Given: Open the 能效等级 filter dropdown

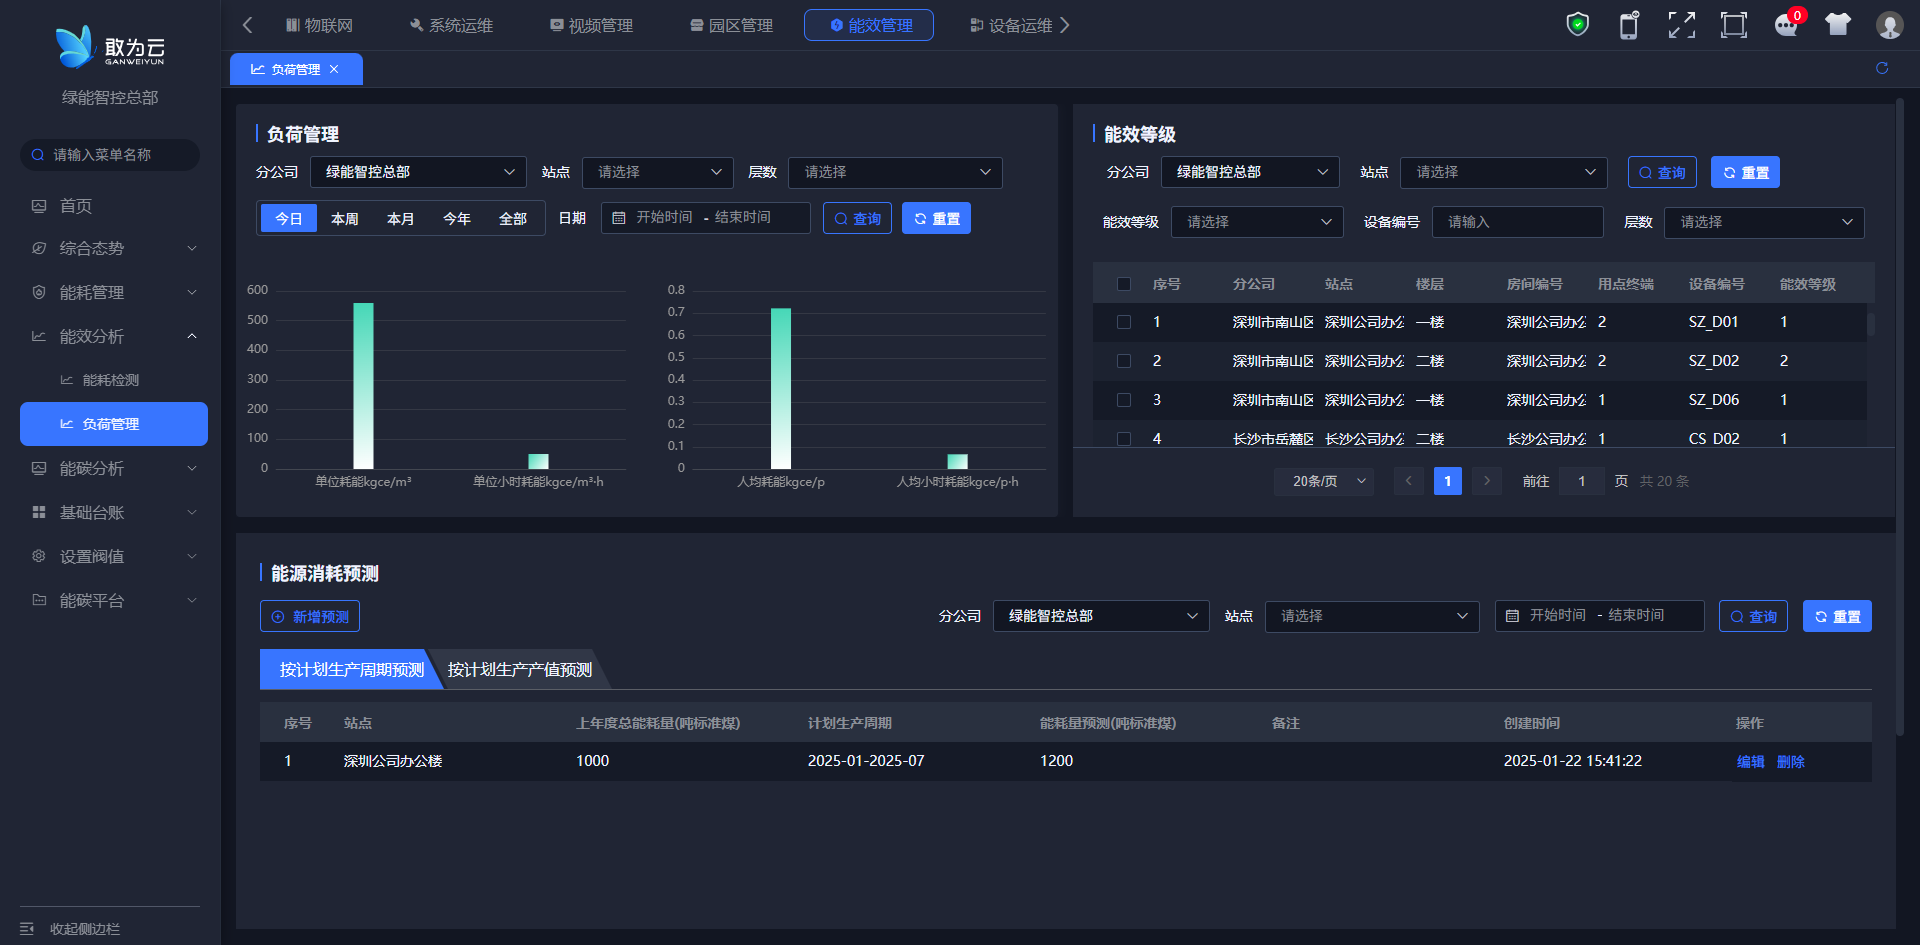Looking at the screenshot, I should click(x=1256, y=222).
